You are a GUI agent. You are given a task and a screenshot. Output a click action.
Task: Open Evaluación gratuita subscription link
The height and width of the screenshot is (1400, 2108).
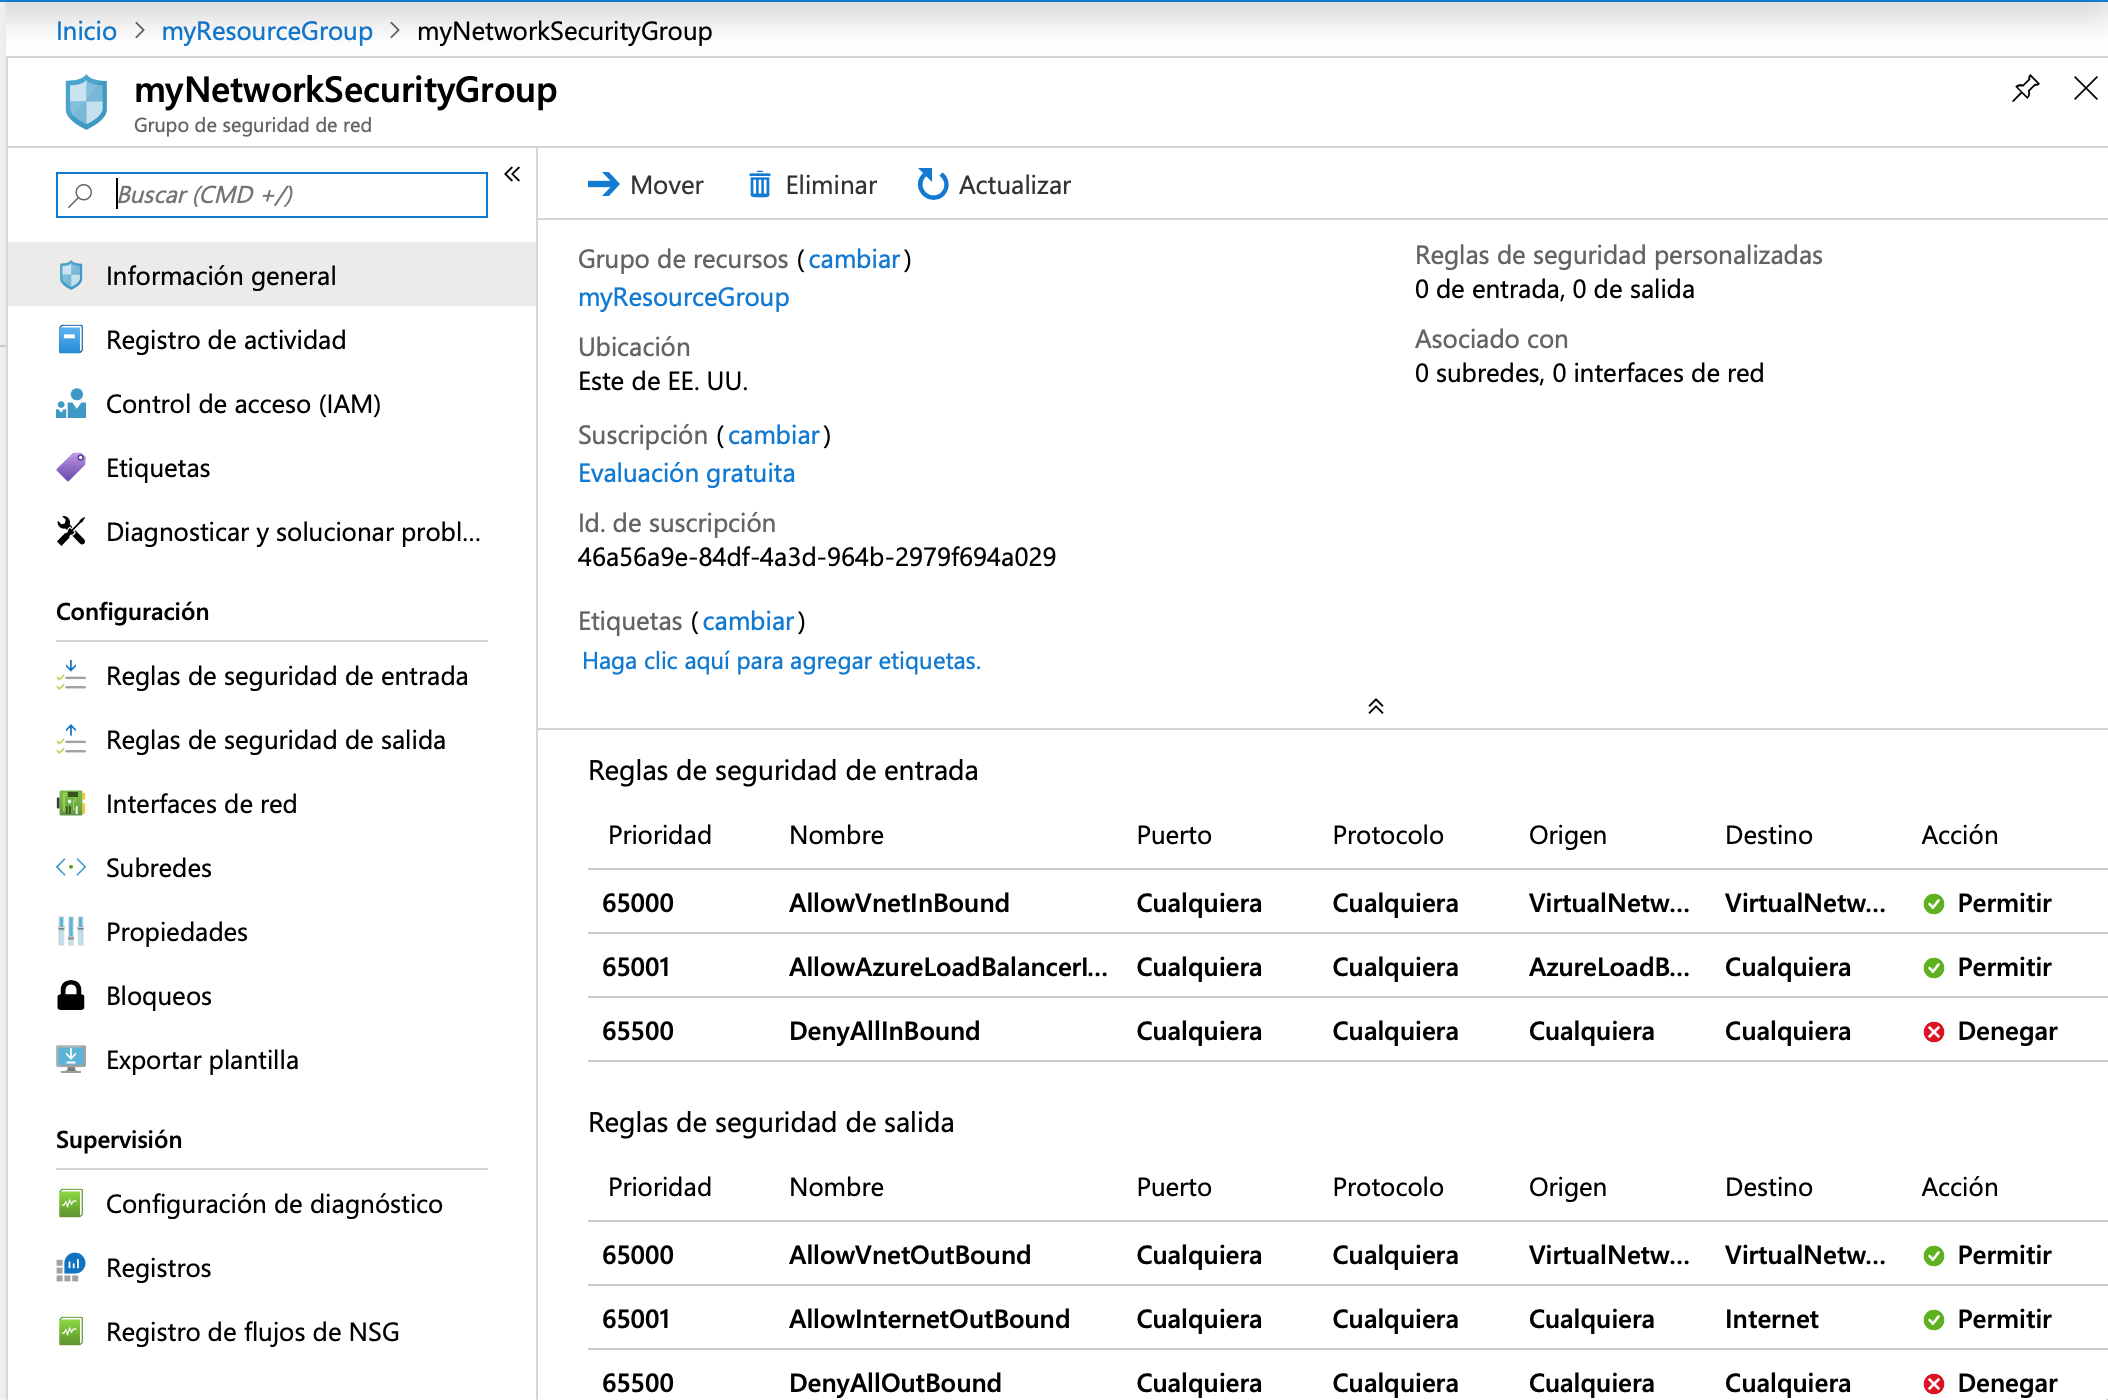click(686, 473)
